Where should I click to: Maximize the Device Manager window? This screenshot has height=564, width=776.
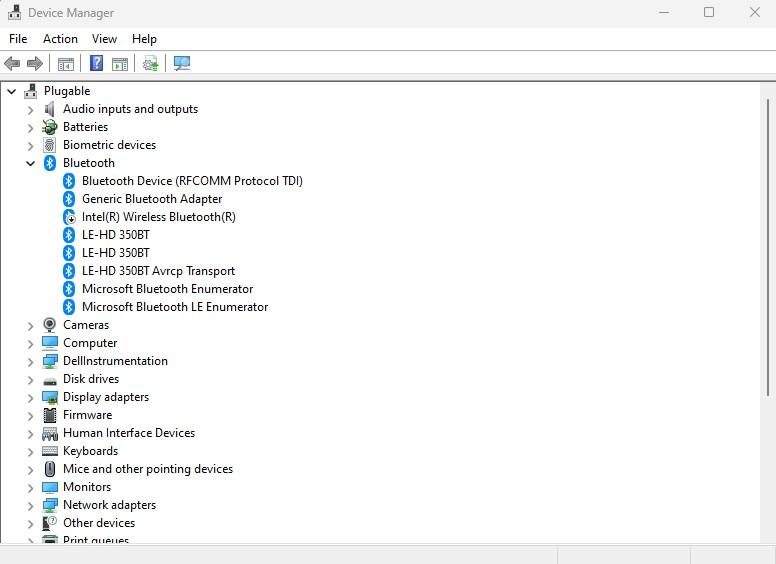click(x=709, y=12)
